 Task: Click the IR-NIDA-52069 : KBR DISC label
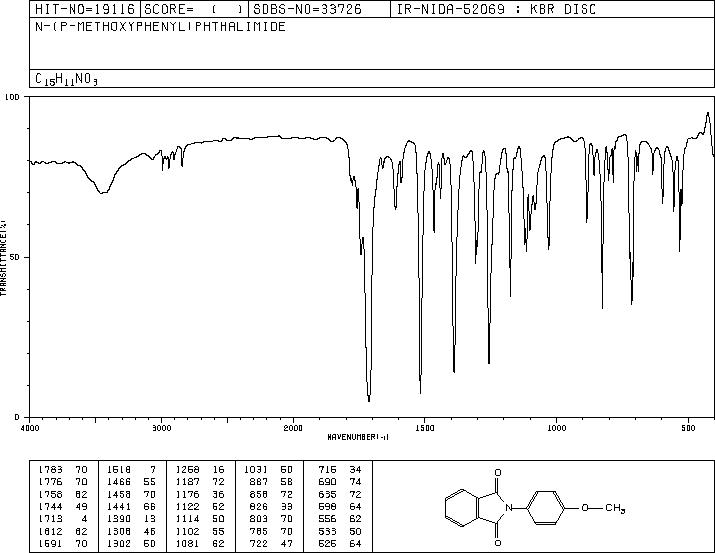(x=496, y=9)
